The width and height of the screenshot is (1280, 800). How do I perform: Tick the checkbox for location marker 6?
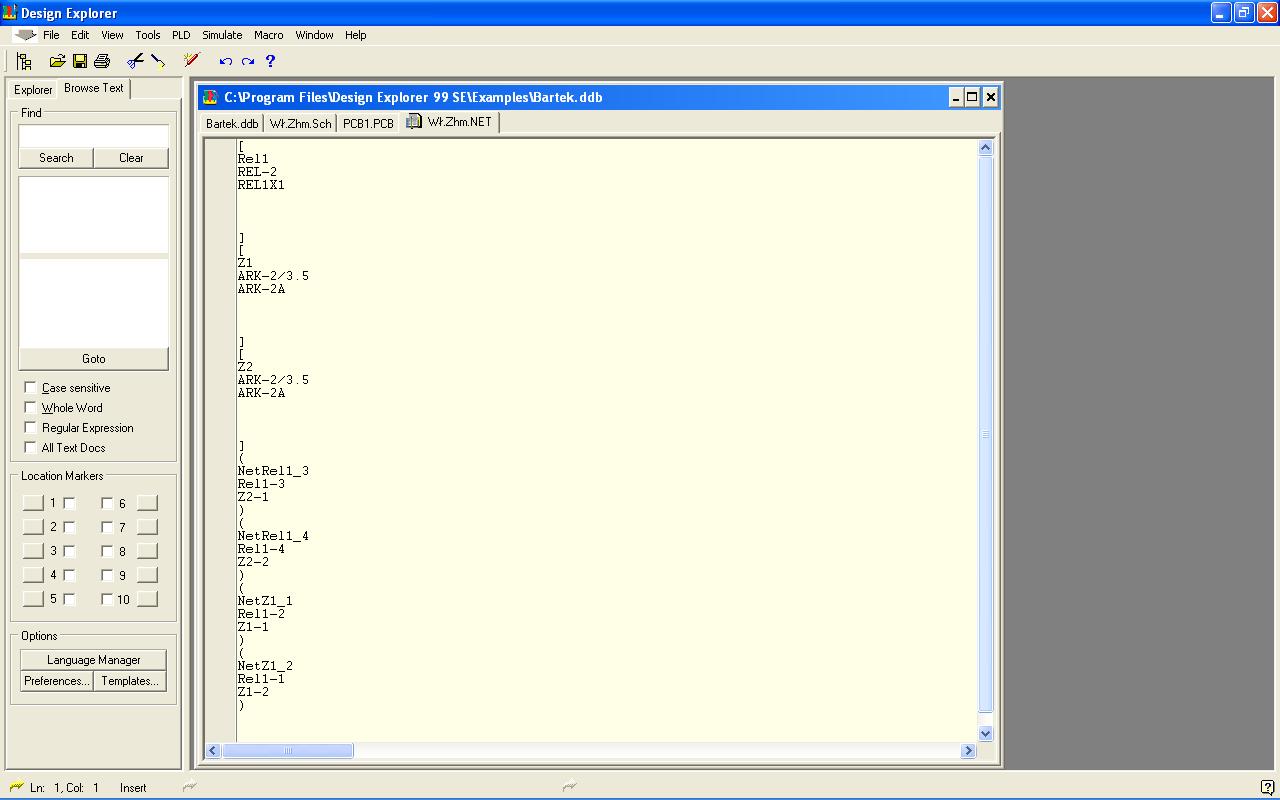tap(107, 503)
